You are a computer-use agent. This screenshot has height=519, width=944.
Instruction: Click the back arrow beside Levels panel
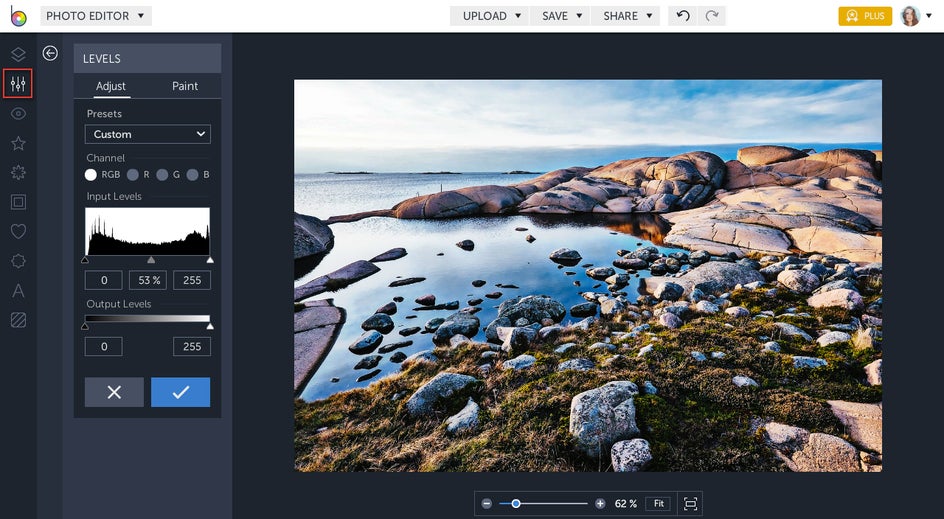pyautogui.click(x=50, y=54)
